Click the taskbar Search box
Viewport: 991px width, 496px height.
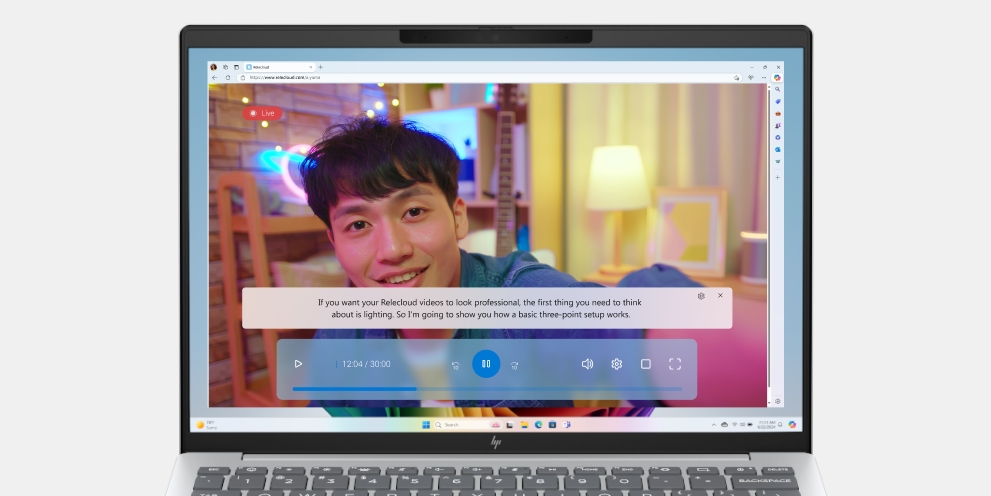point(468,425)
